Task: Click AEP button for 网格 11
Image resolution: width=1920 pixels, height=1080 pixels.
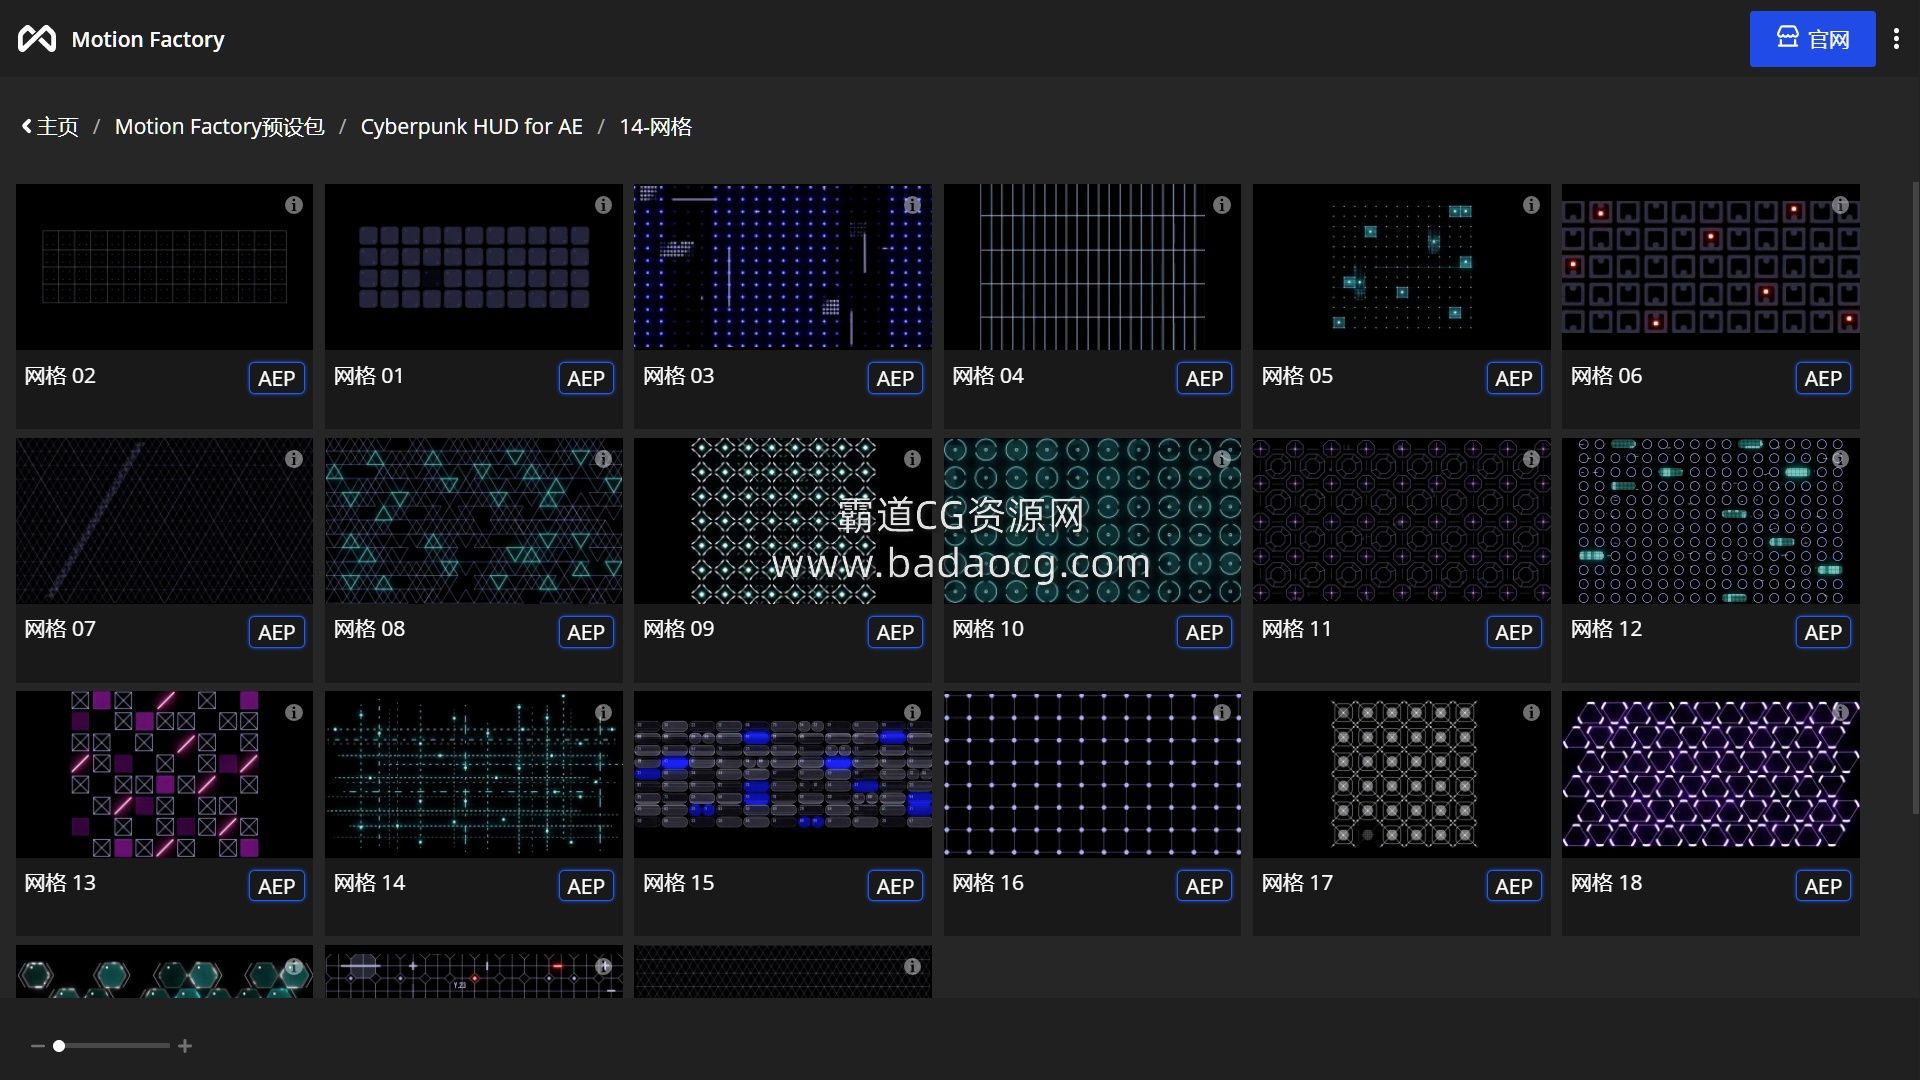Action: point(1513,633)
